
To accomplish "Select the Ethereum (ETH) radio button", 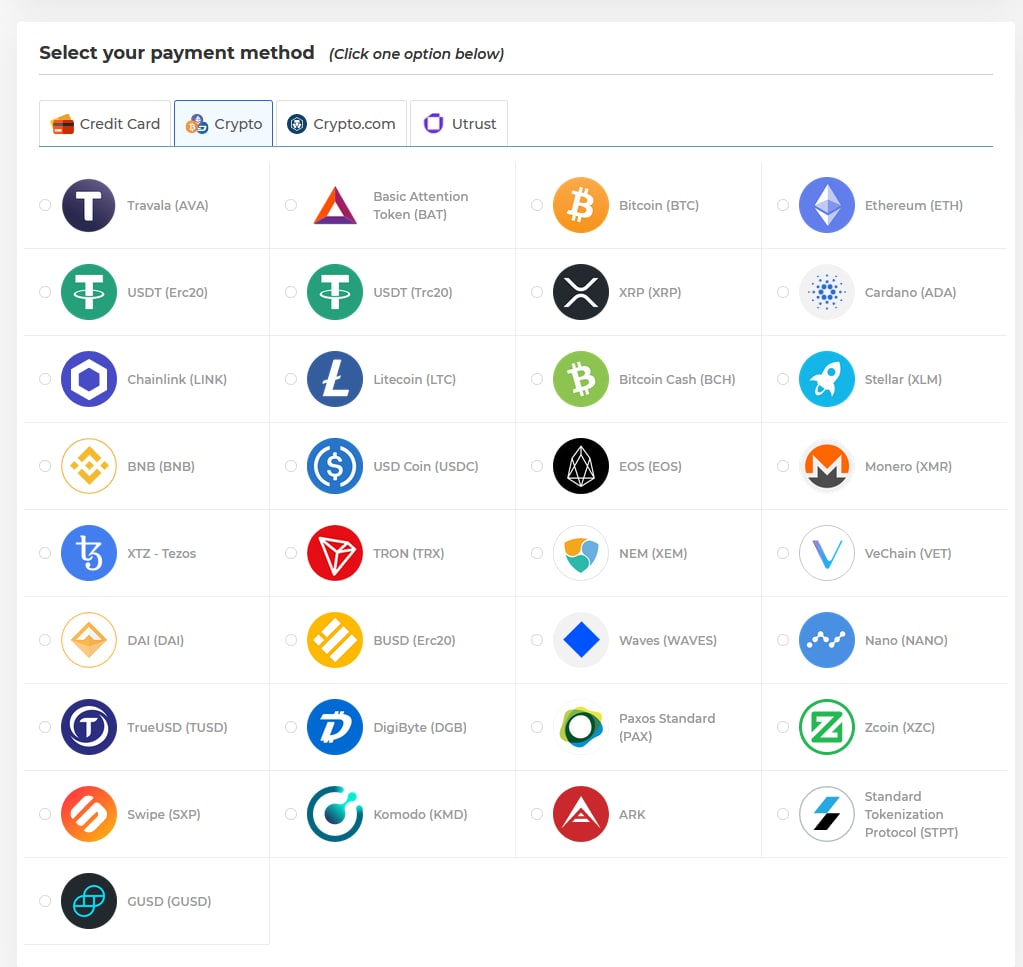I will 783,205.
